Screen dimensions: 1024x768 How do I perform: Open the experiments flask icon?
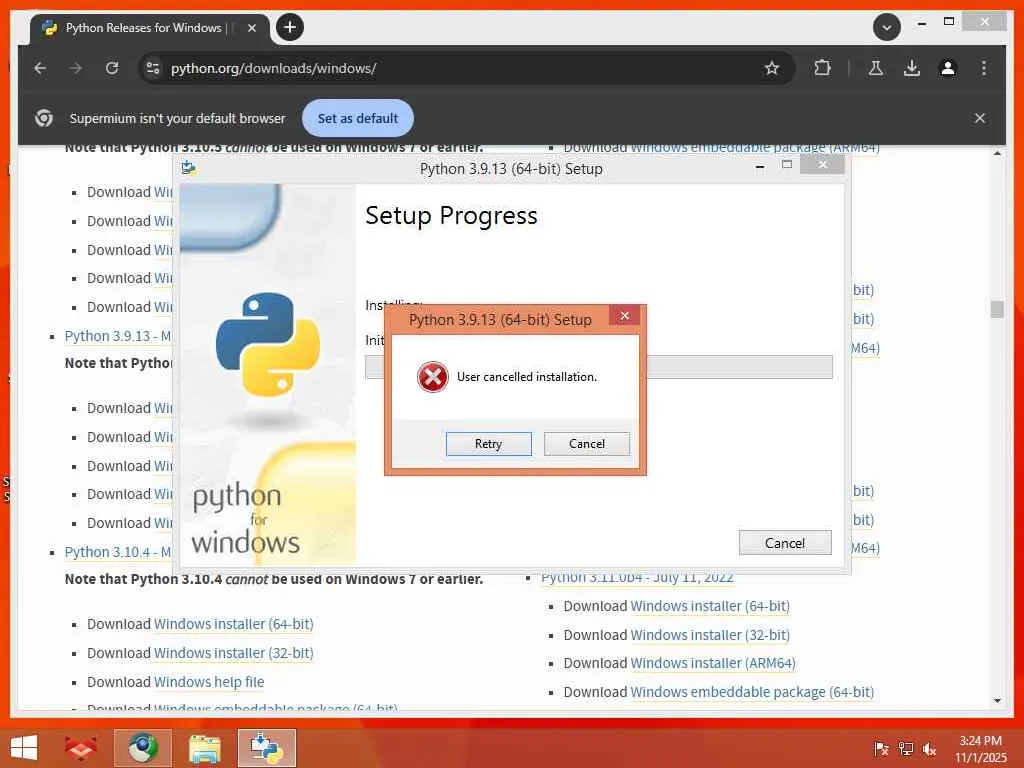point(876,68)
